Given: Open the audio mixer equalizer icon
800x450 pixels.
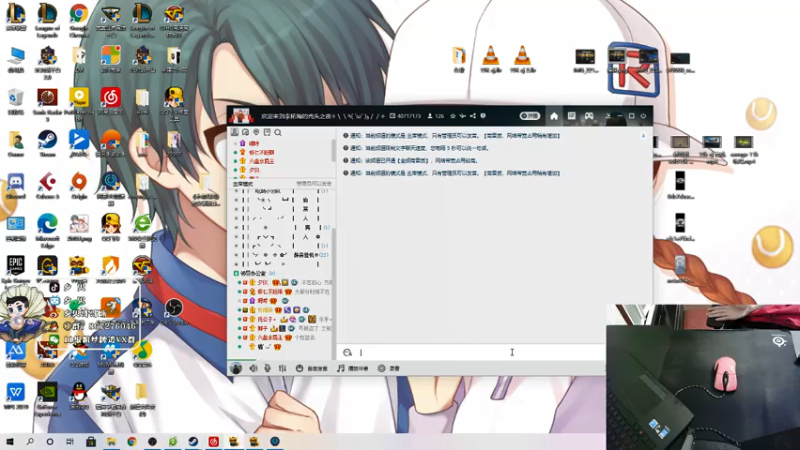Looking at the screenshot, I should point(282,368).
